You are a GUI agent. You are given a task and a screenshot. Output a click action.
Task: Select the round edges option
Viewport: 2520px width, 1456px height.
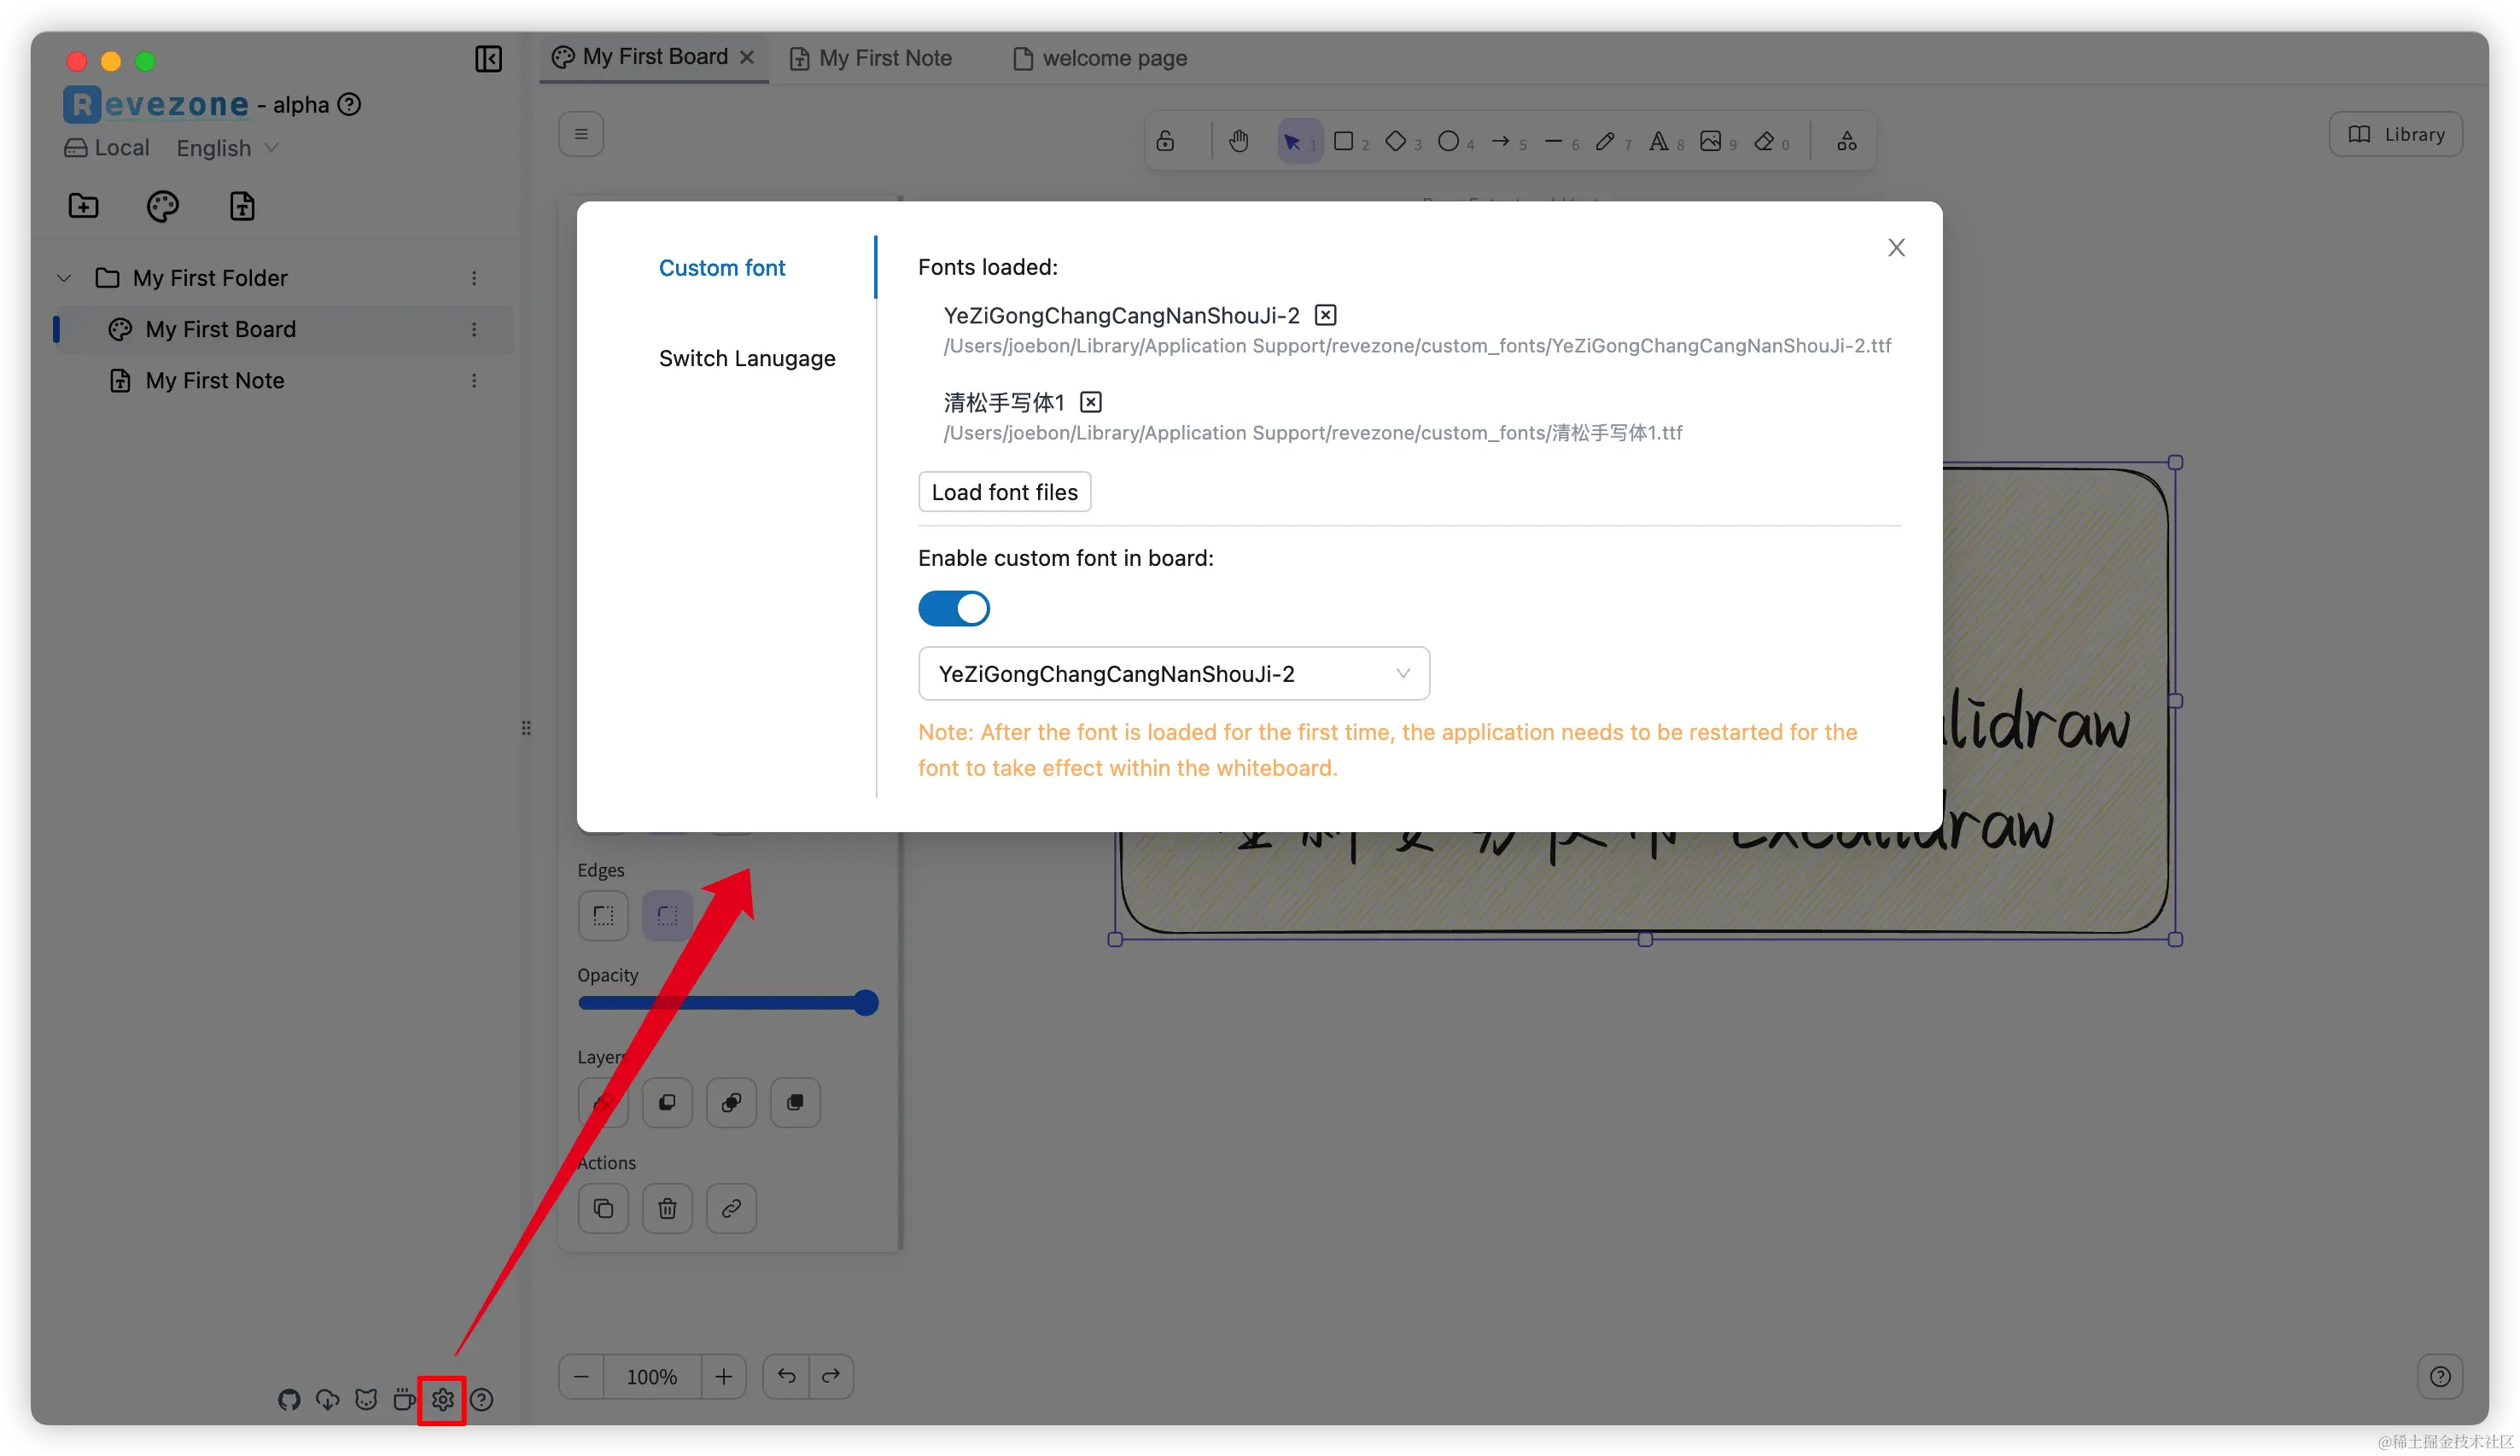[667, 915]
